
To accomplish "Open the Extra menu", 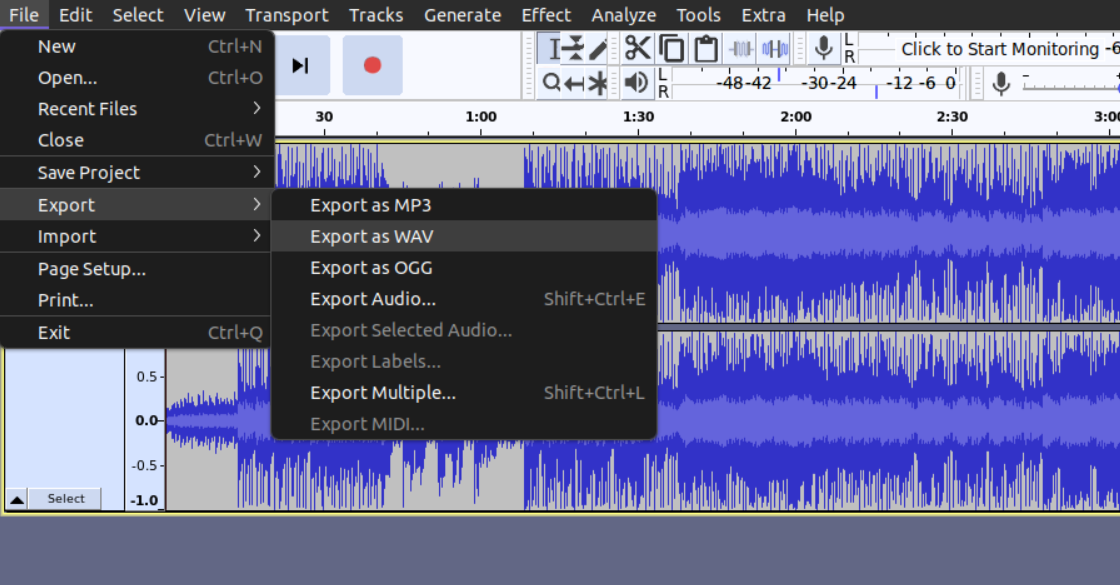I will (764, 15).
